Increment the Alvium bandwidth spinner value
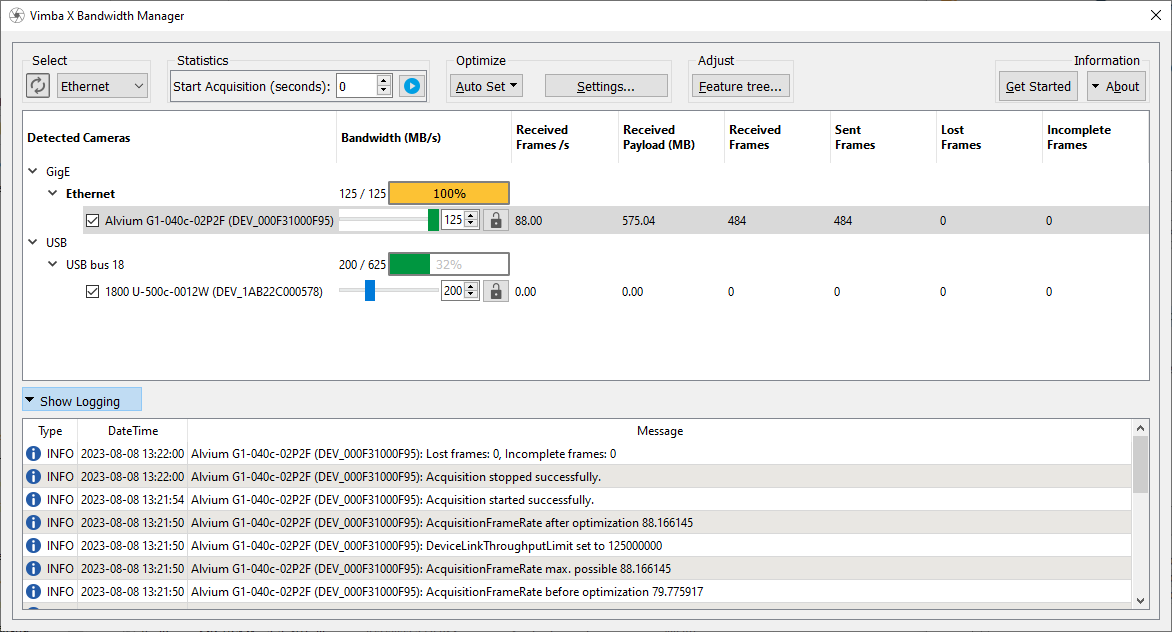Screen dimensions: 1172x632 [x=472, y=215]
